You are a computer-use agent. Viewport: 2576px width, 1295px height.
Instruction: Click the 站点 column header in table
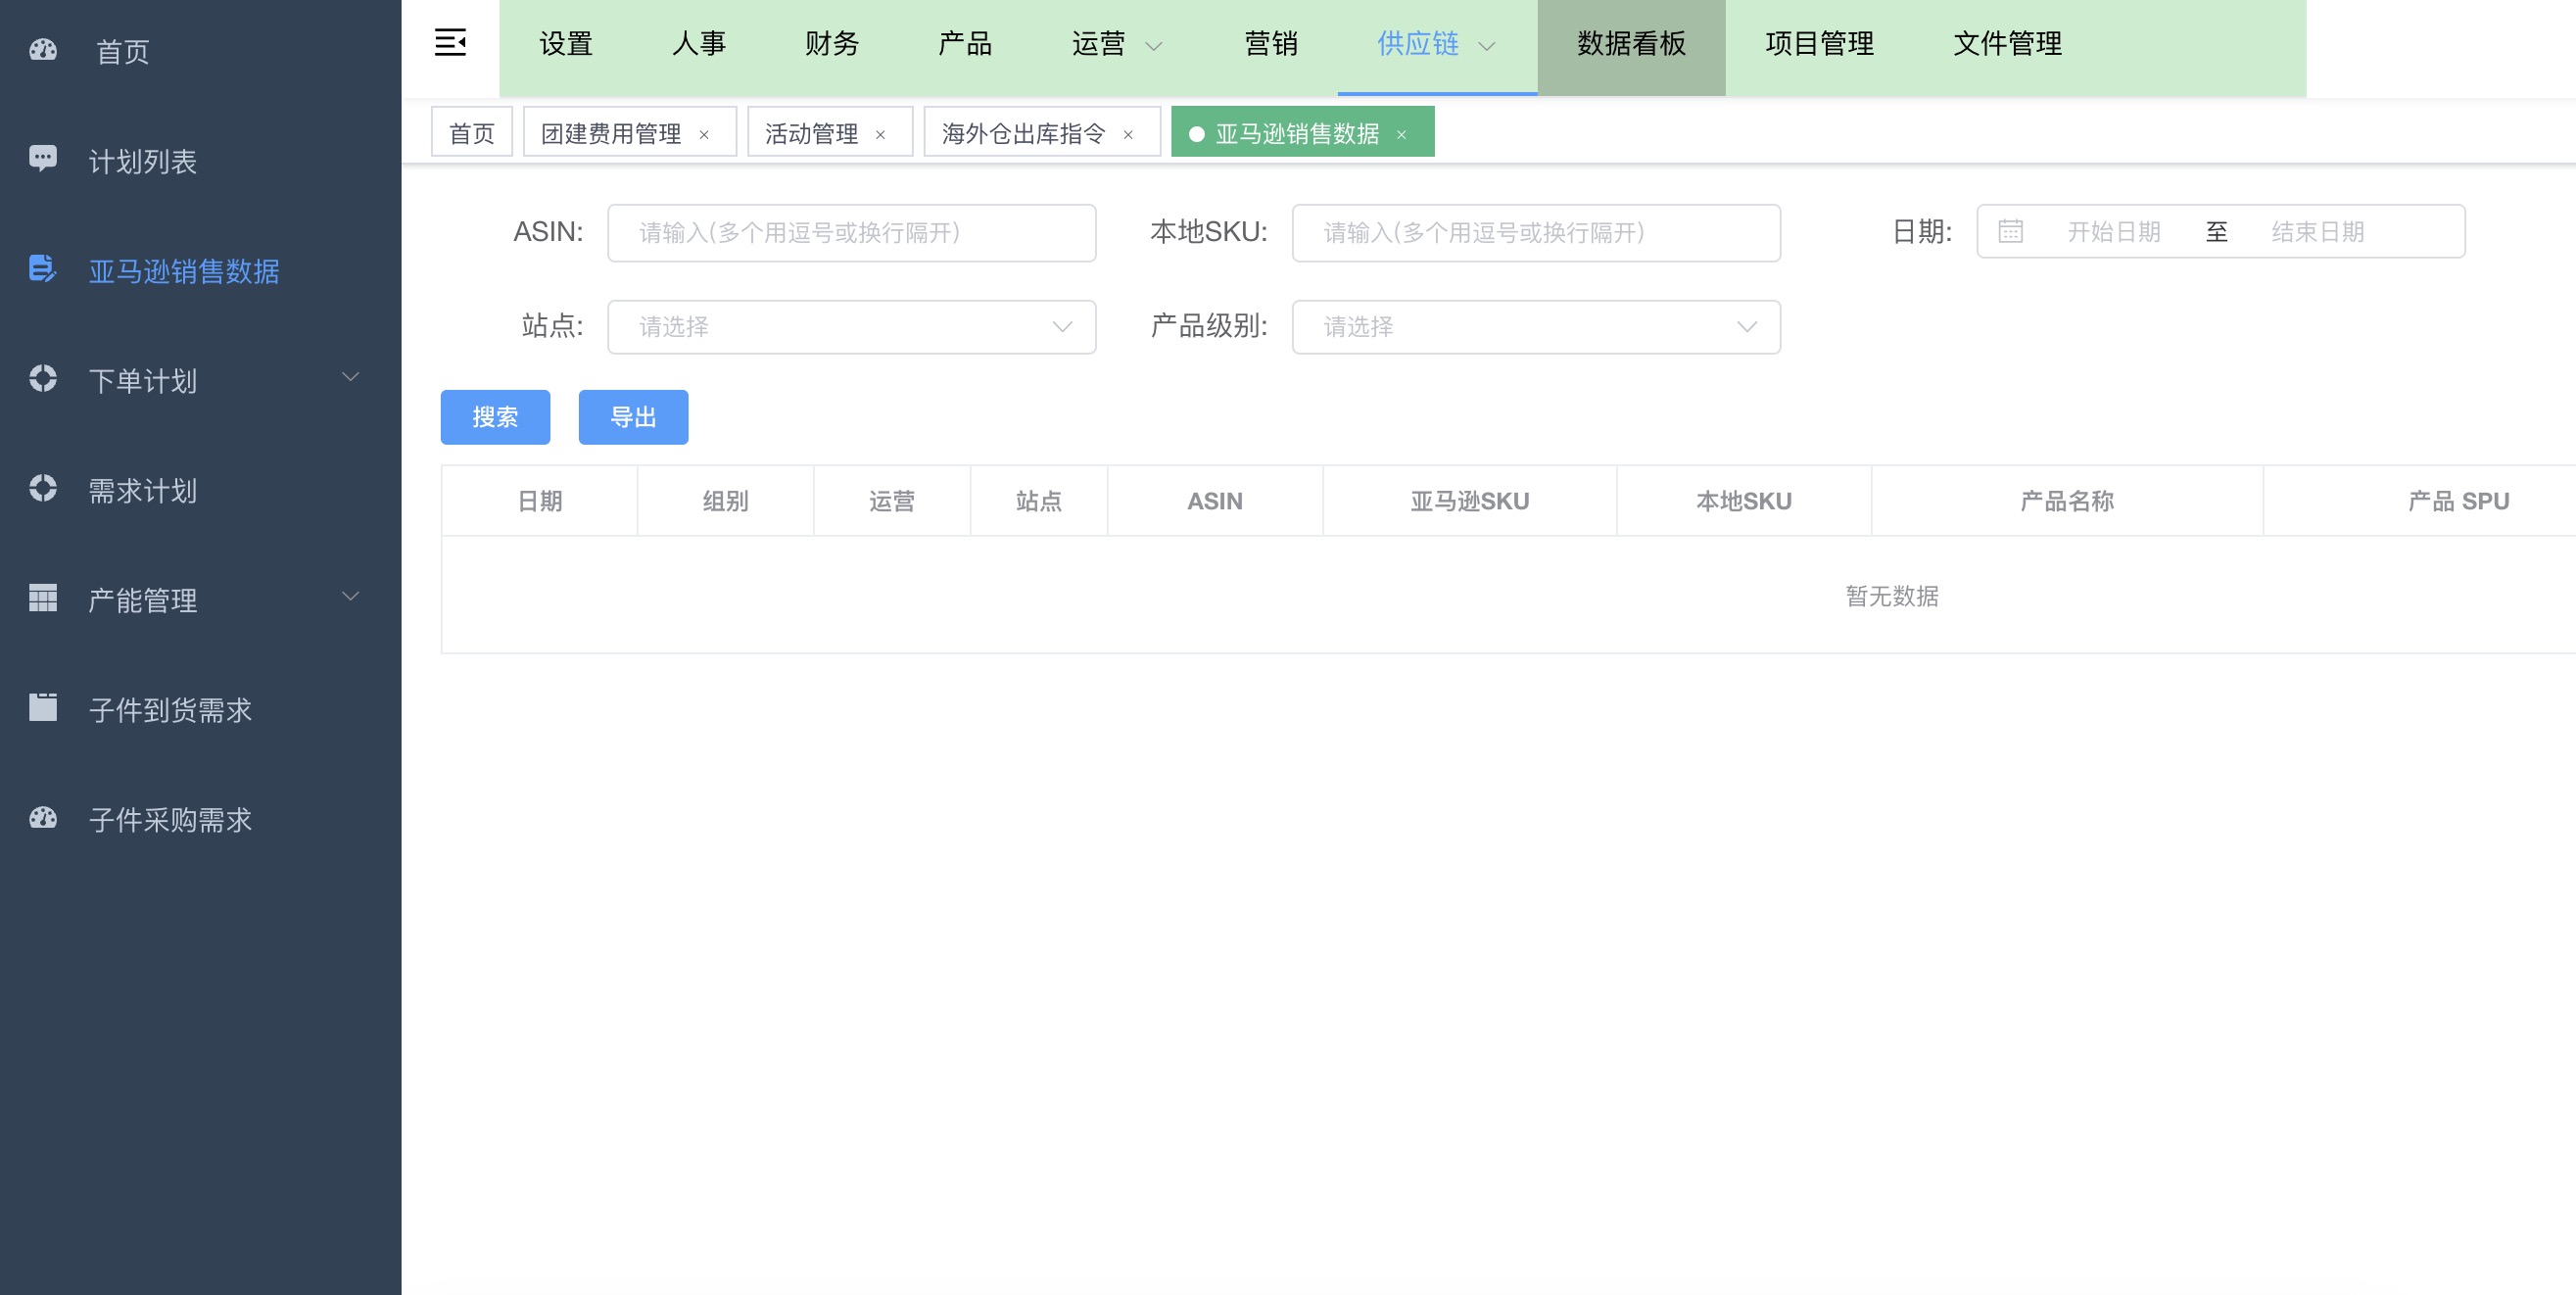pos(1038,501)
